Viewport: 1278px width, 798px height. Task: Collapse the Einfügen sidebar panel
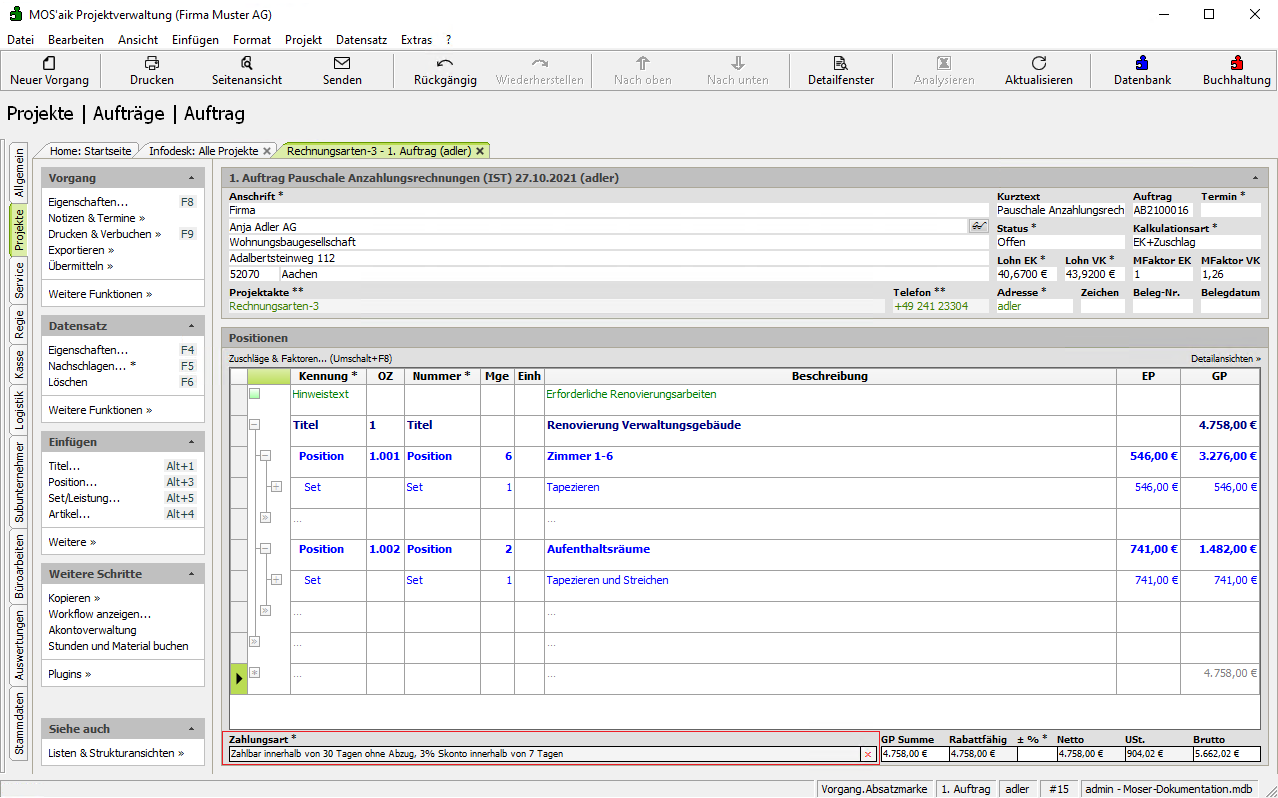point(191,442)
